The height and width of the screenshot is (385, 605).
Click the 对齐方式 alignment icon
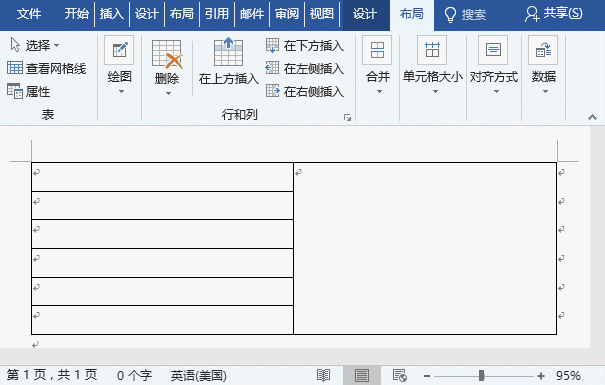(x=493, y=50)
